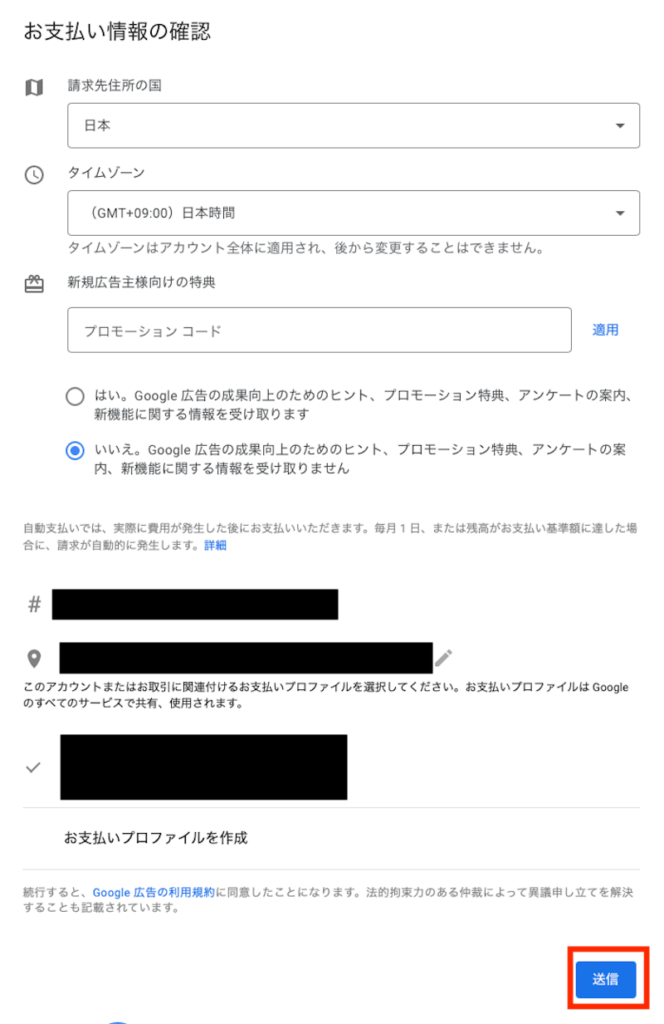Click the location pin address icon

35,659
